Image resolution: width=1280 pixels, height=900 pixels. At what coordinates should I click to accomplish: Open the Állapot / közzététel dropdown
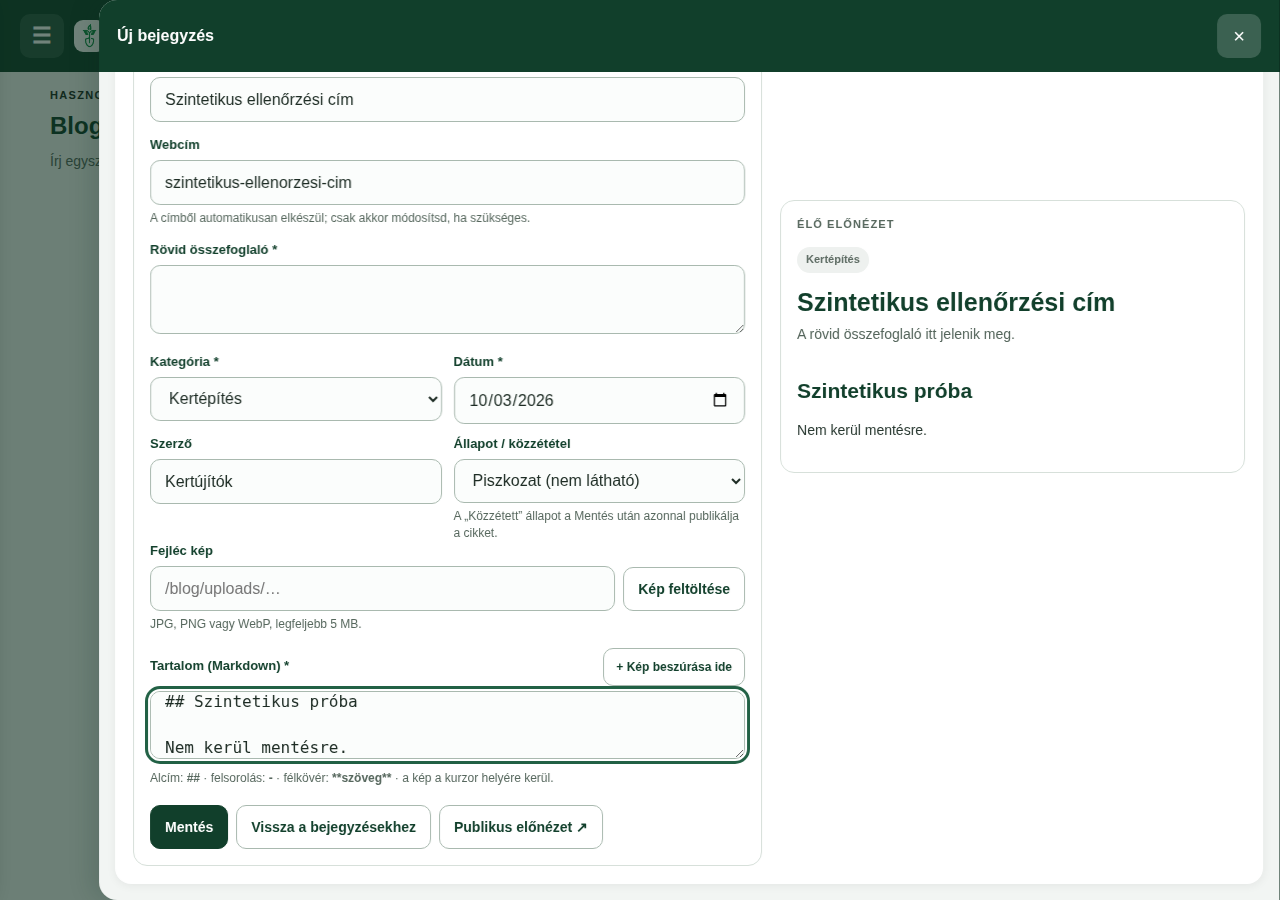(x=599, y=481)
